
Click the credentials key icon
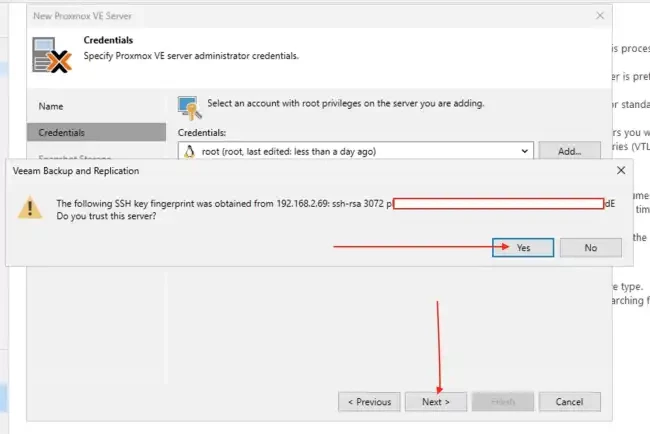189,108
